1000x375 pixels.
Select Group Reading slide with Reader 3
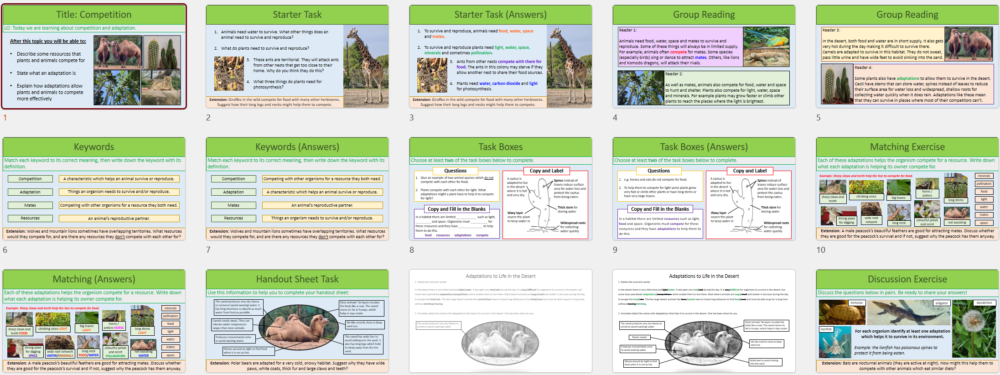tap(908, 56)
